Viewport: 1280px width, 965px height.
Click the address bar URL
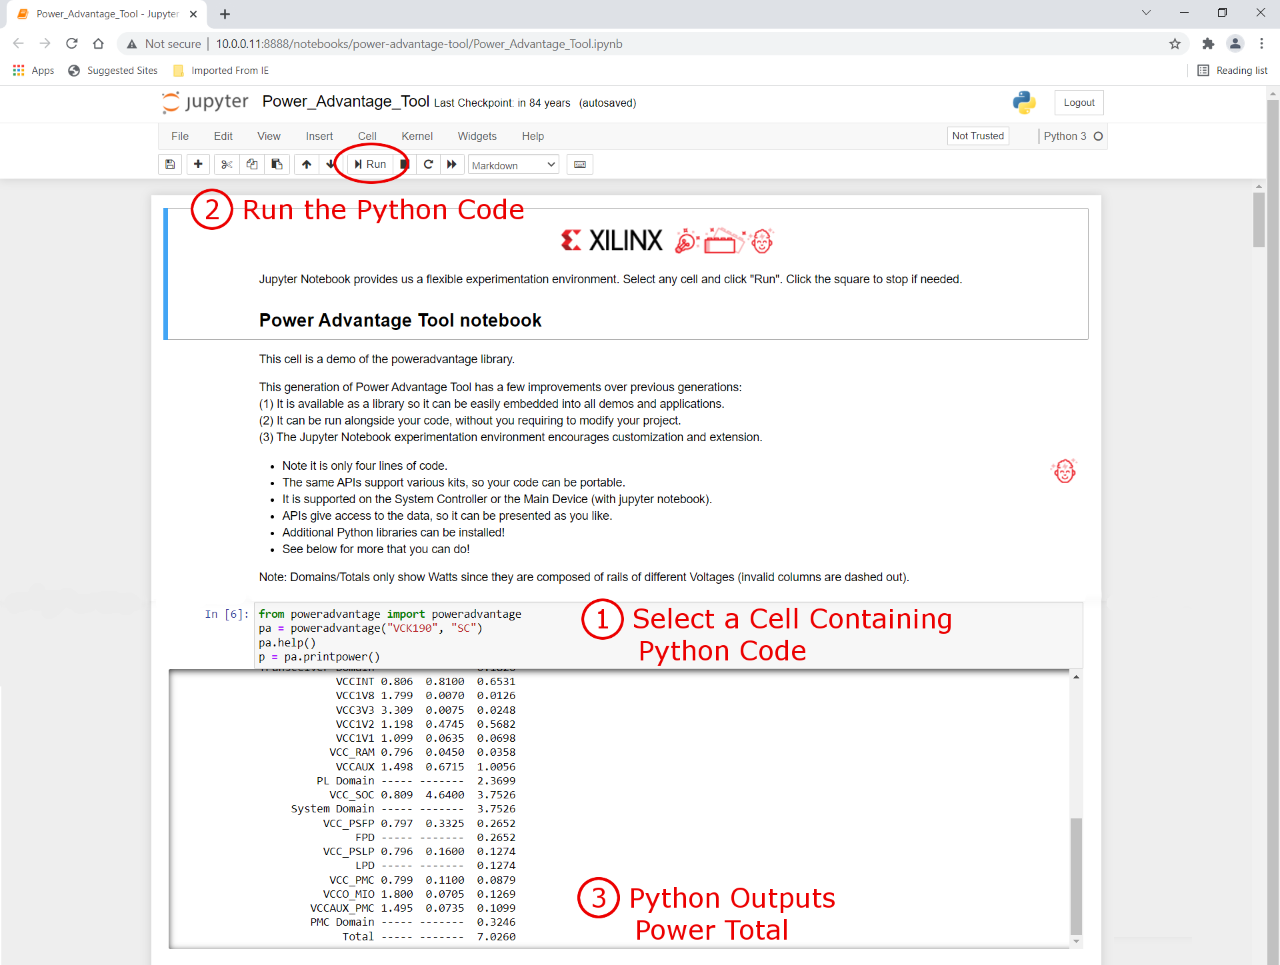coord(419,44)
